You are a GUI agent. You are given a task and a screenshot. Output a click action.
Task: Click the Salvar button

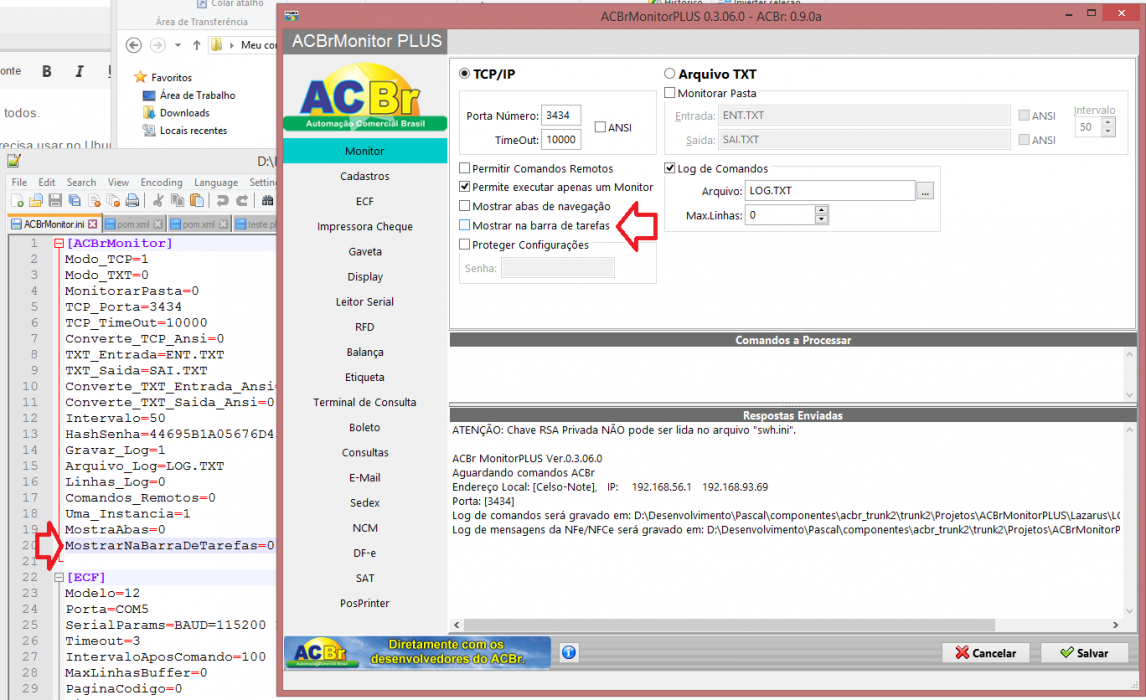click(x=1085, y=653)
